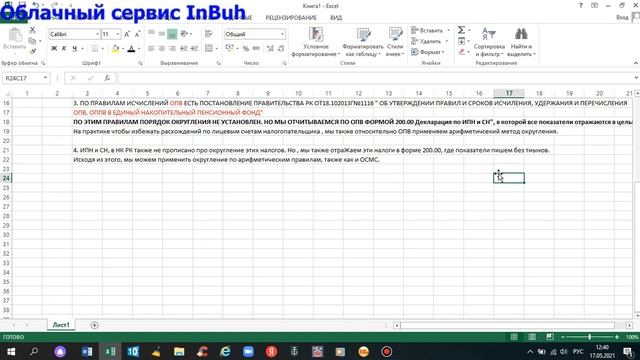
Task: Open font size 11 dropdown
Action: click(x=118, y=34)
